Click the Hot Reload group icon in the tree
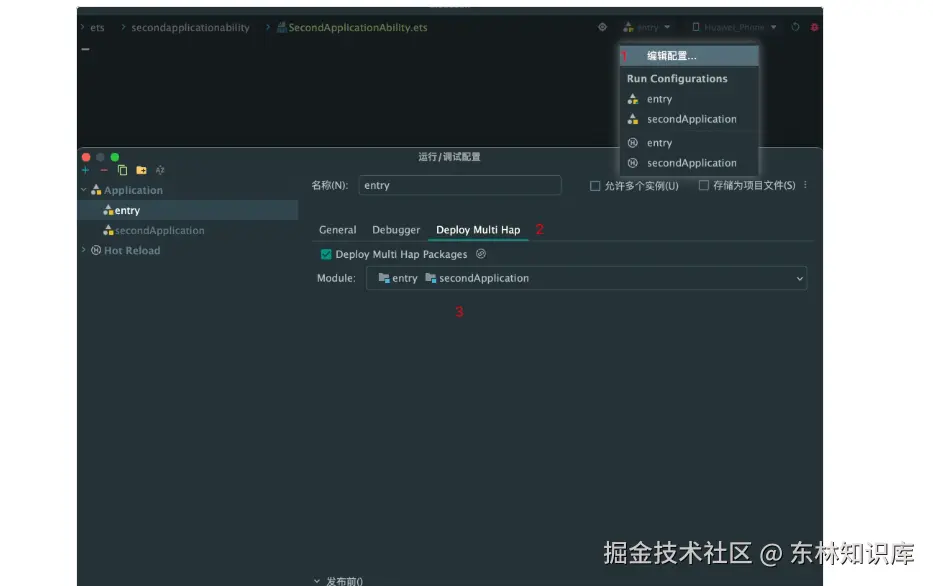This screenshot has height=586, width=933. pos(96,250)
